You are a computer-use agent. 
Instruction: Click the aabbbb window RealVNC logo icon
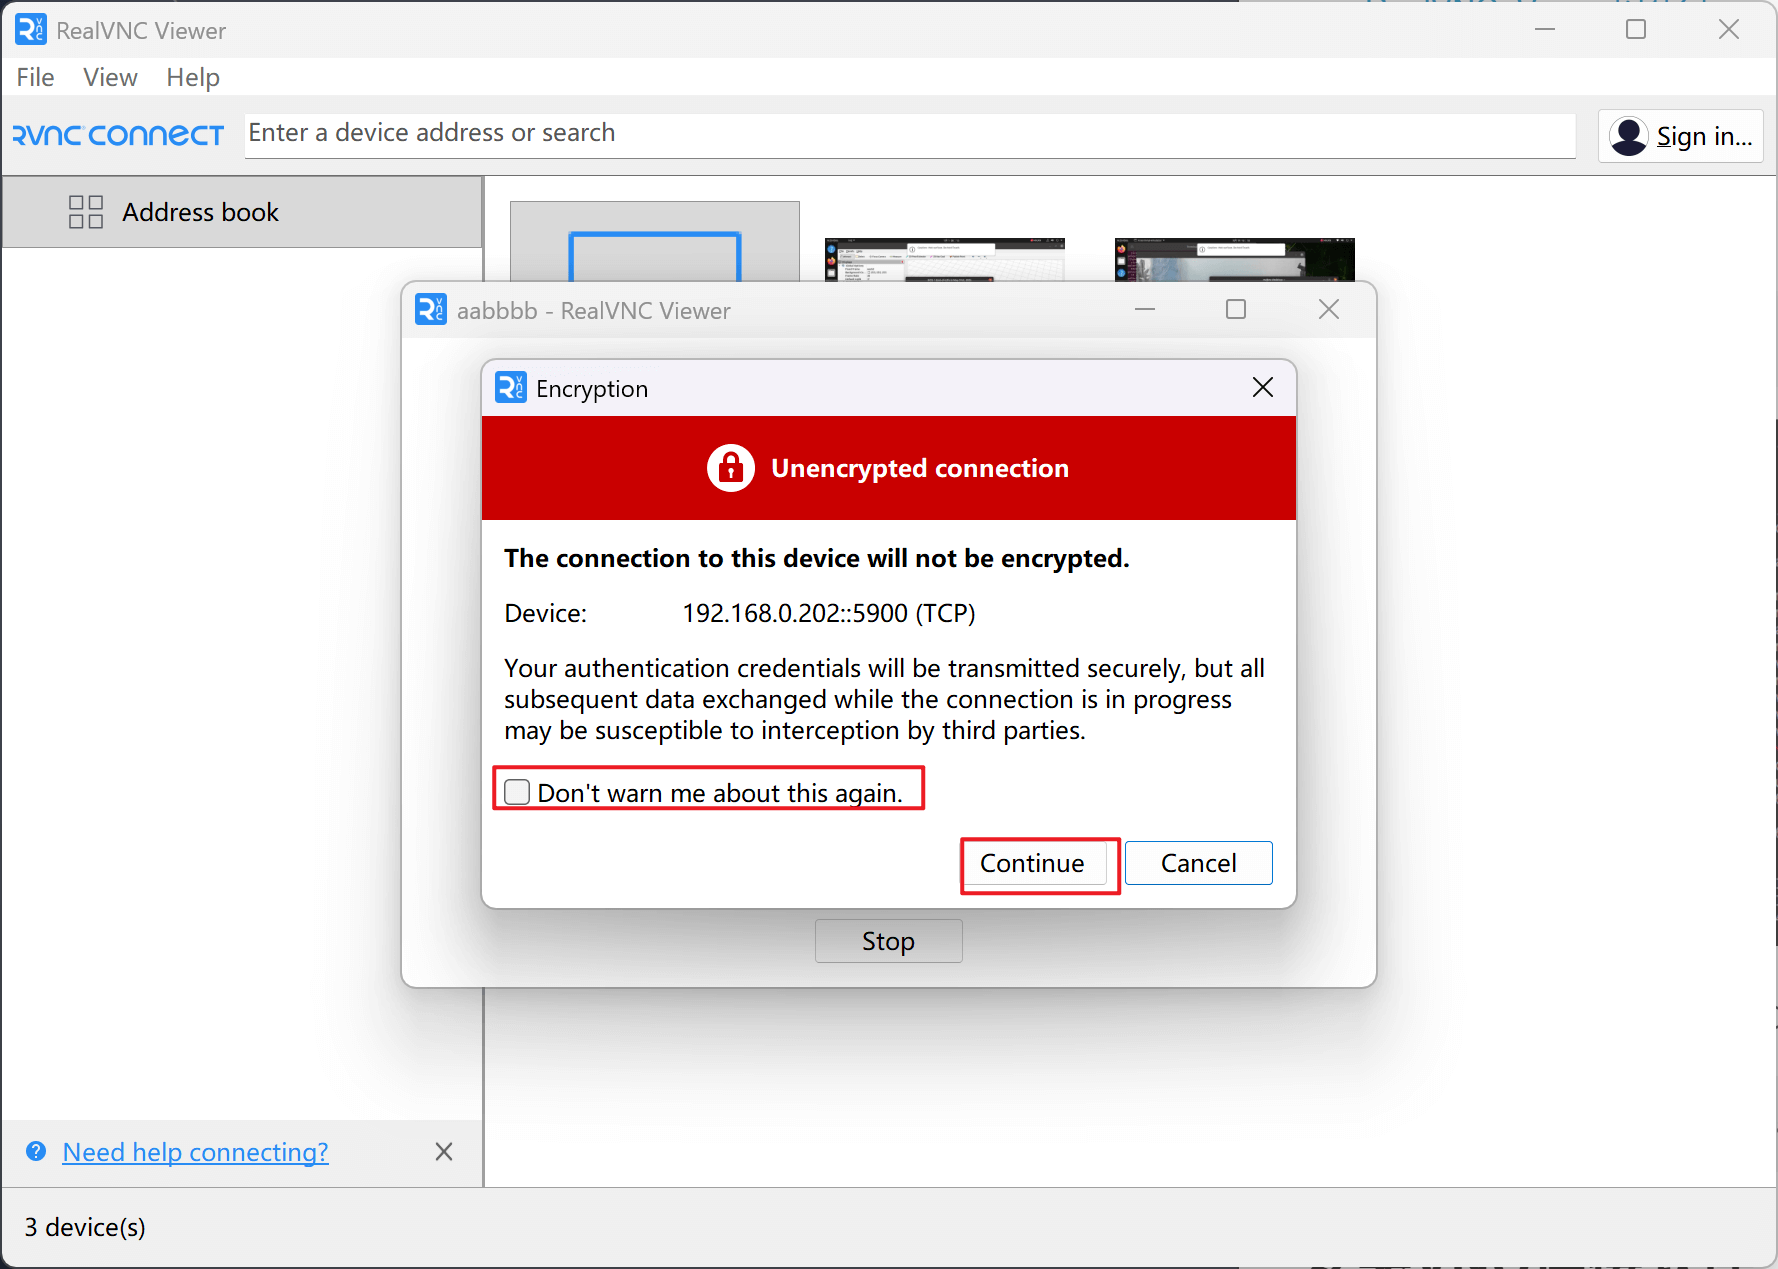coord(431,310)
